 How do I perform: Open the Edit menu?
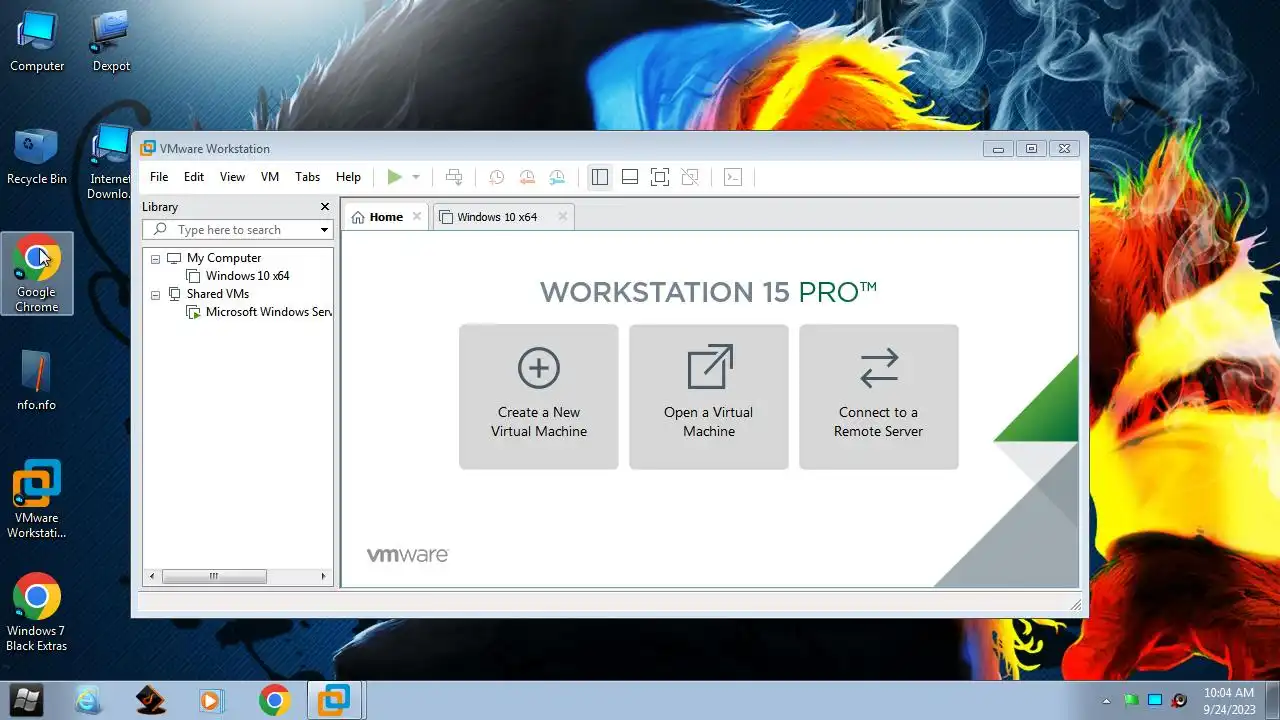click(194, 177)
